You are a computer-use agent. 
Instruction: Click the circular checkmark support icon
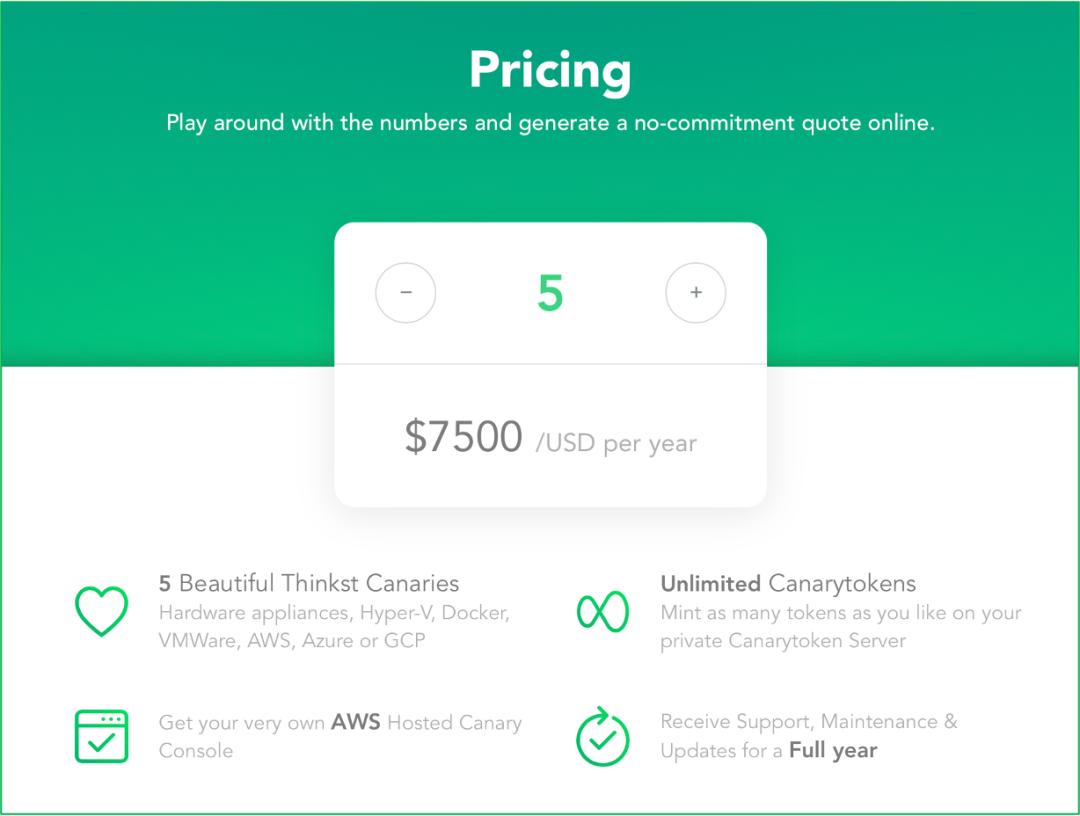[x=603, y=737]
